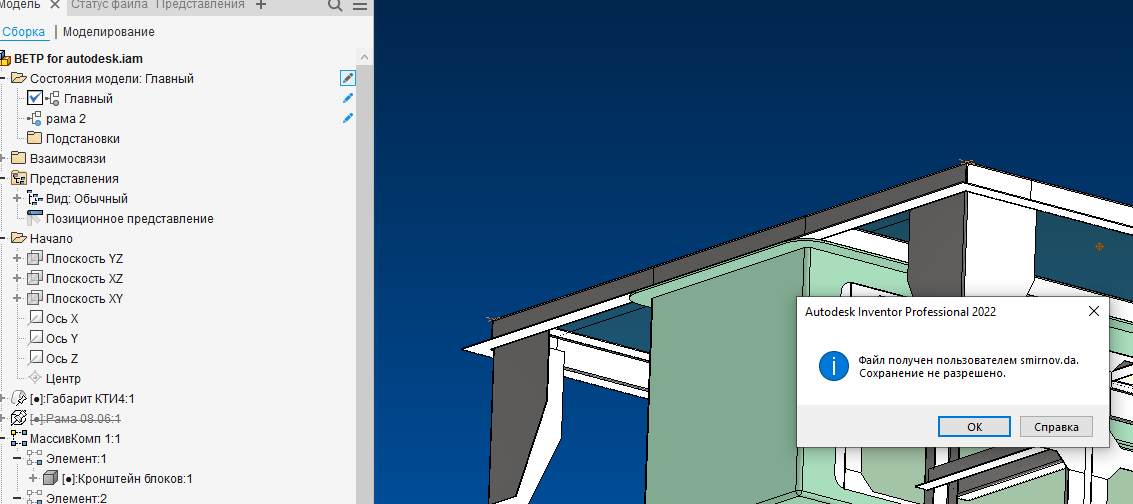The height and width of the screenshot is (504, 1133).
Task: Click the Взаимосвязи folder icon
Action: 19,158
